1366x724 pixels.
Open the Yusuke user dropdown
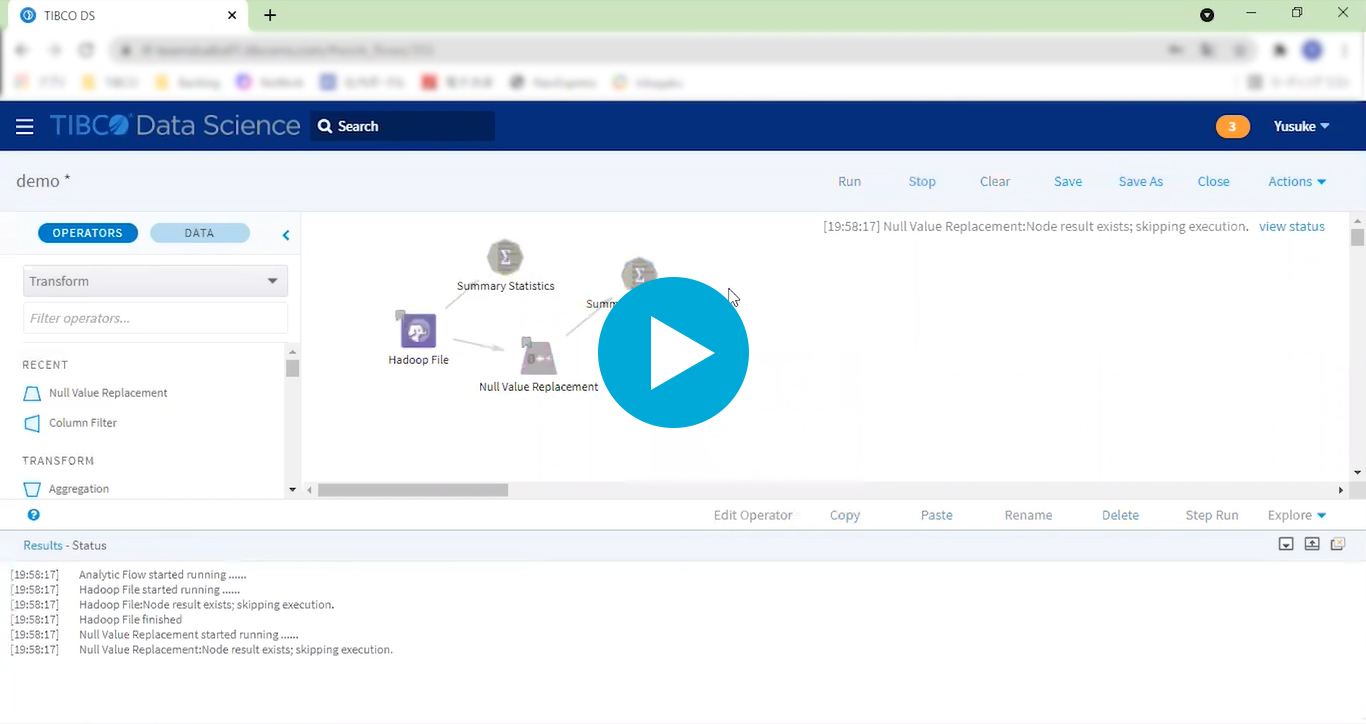coord(1301,126)
